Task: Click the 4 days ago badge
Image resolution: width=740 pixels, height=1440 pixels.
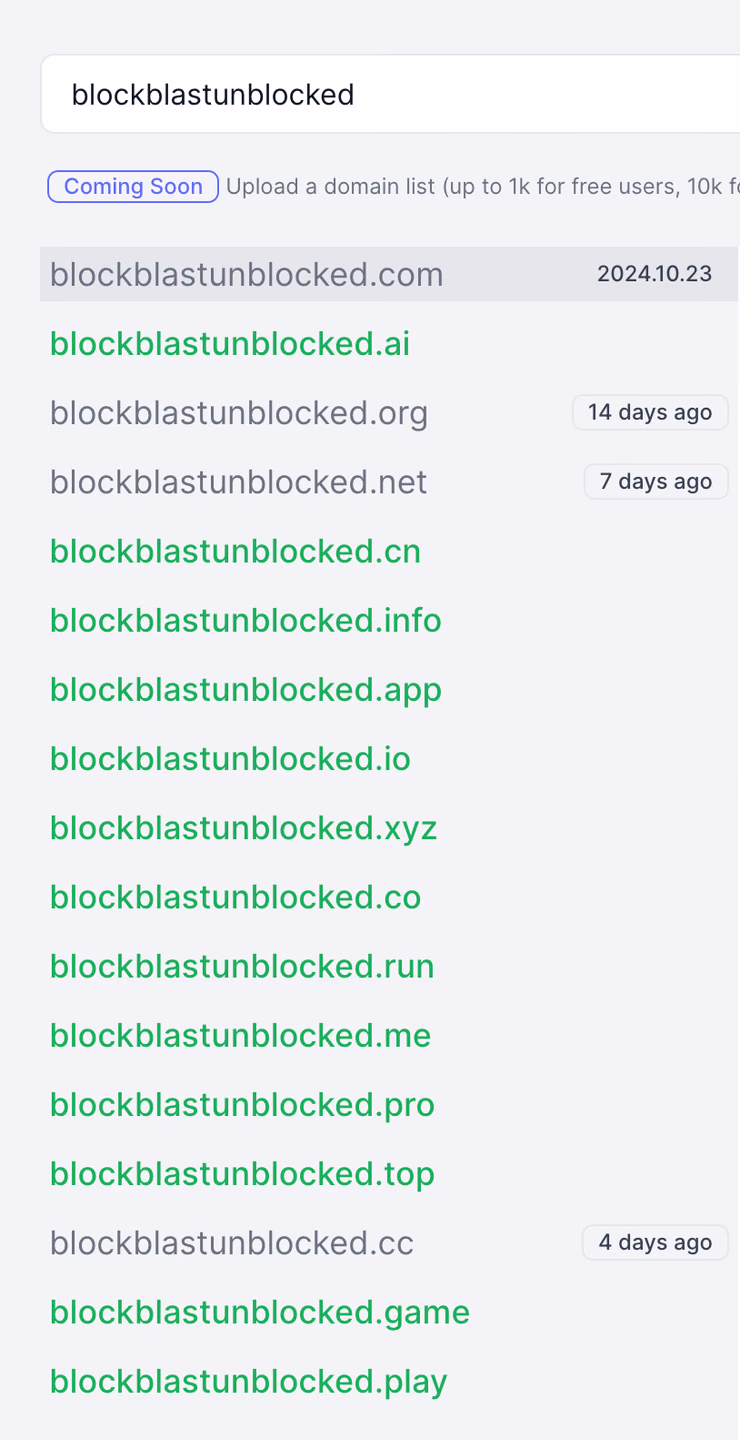Action: (656, 1242)
